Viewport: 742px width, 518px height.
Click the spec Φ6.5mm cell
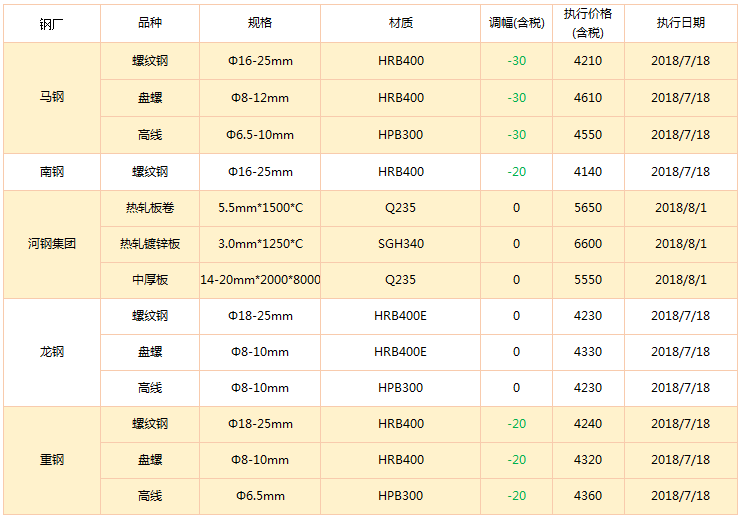(260, 496)
